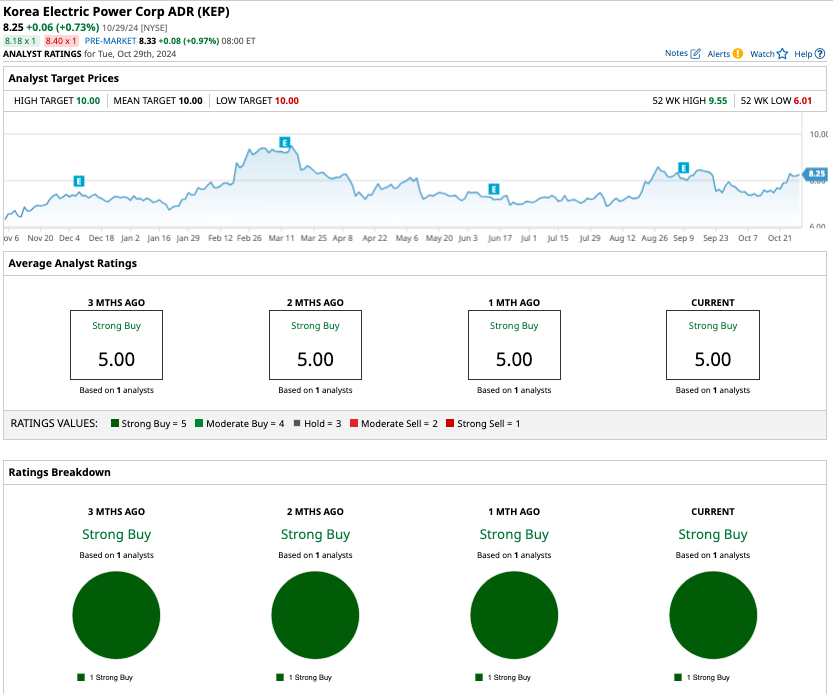
Task: Click the 8.18 x 1 bid quote badge
Action: (21, 41)
